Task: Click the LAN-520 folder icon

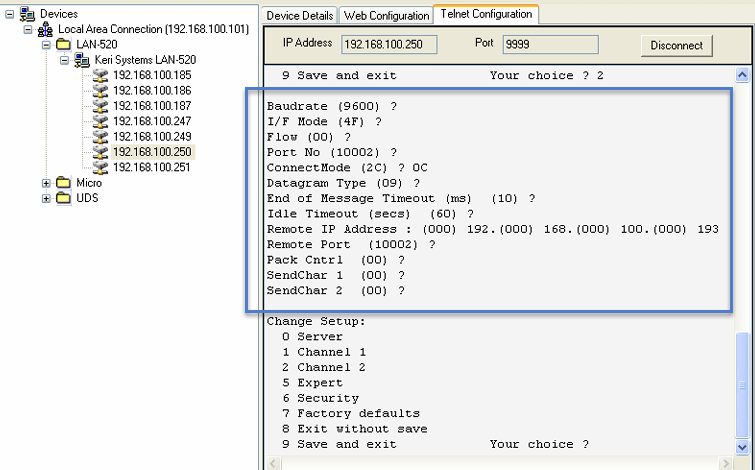Action: [x=65, y=45]
